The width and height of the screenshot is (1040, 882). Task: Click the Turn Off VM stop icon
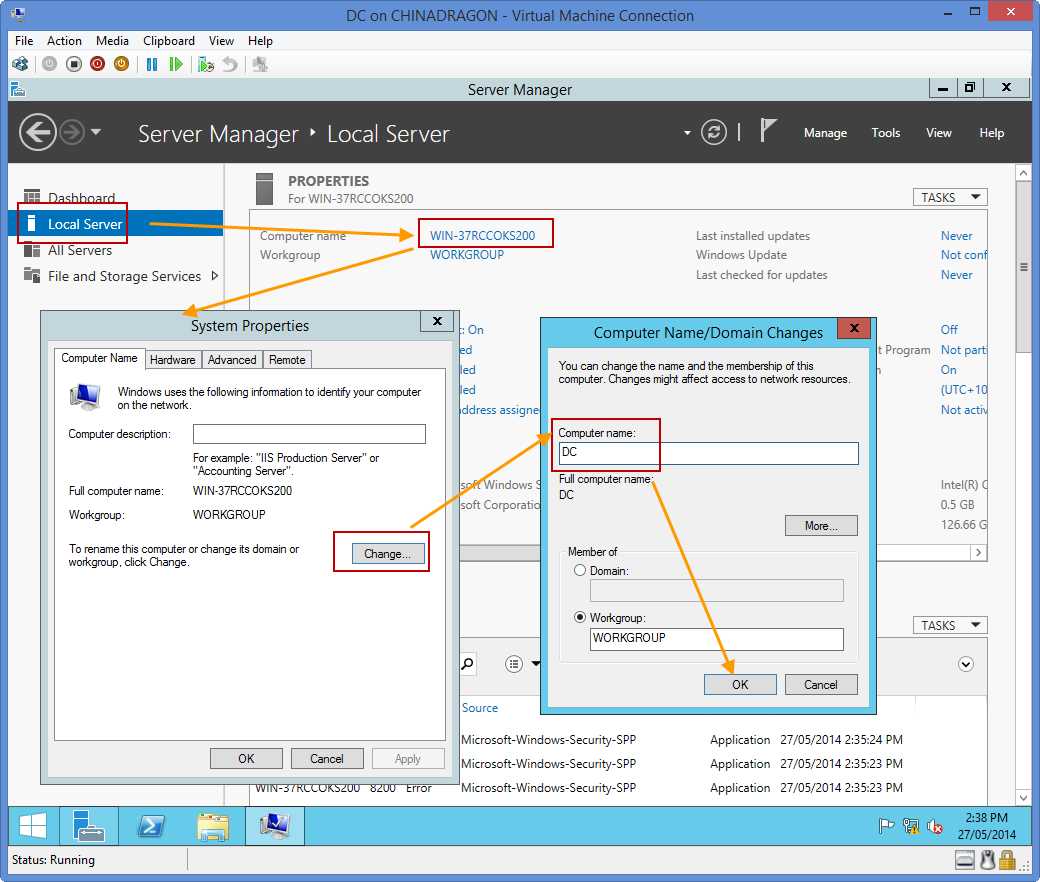(74, 64)
